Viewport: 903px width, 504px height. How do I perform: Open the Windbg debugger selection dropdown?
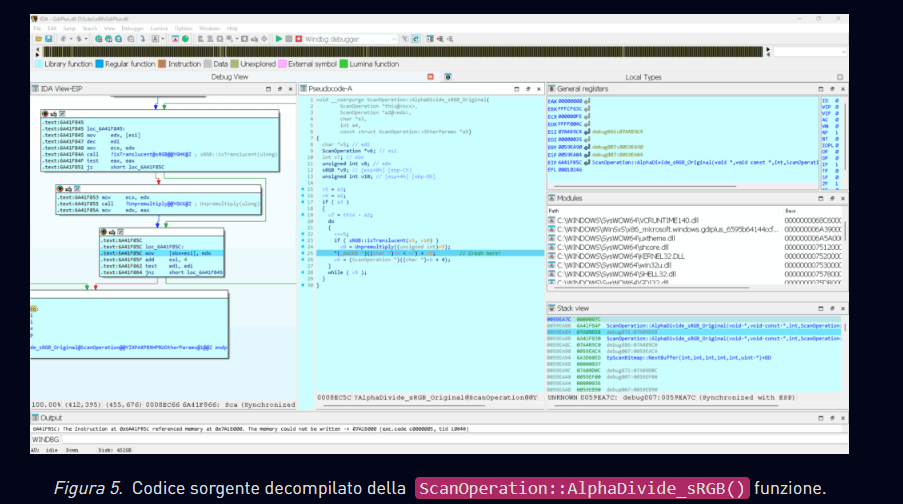pyautogui.click(x=351, y=39)
